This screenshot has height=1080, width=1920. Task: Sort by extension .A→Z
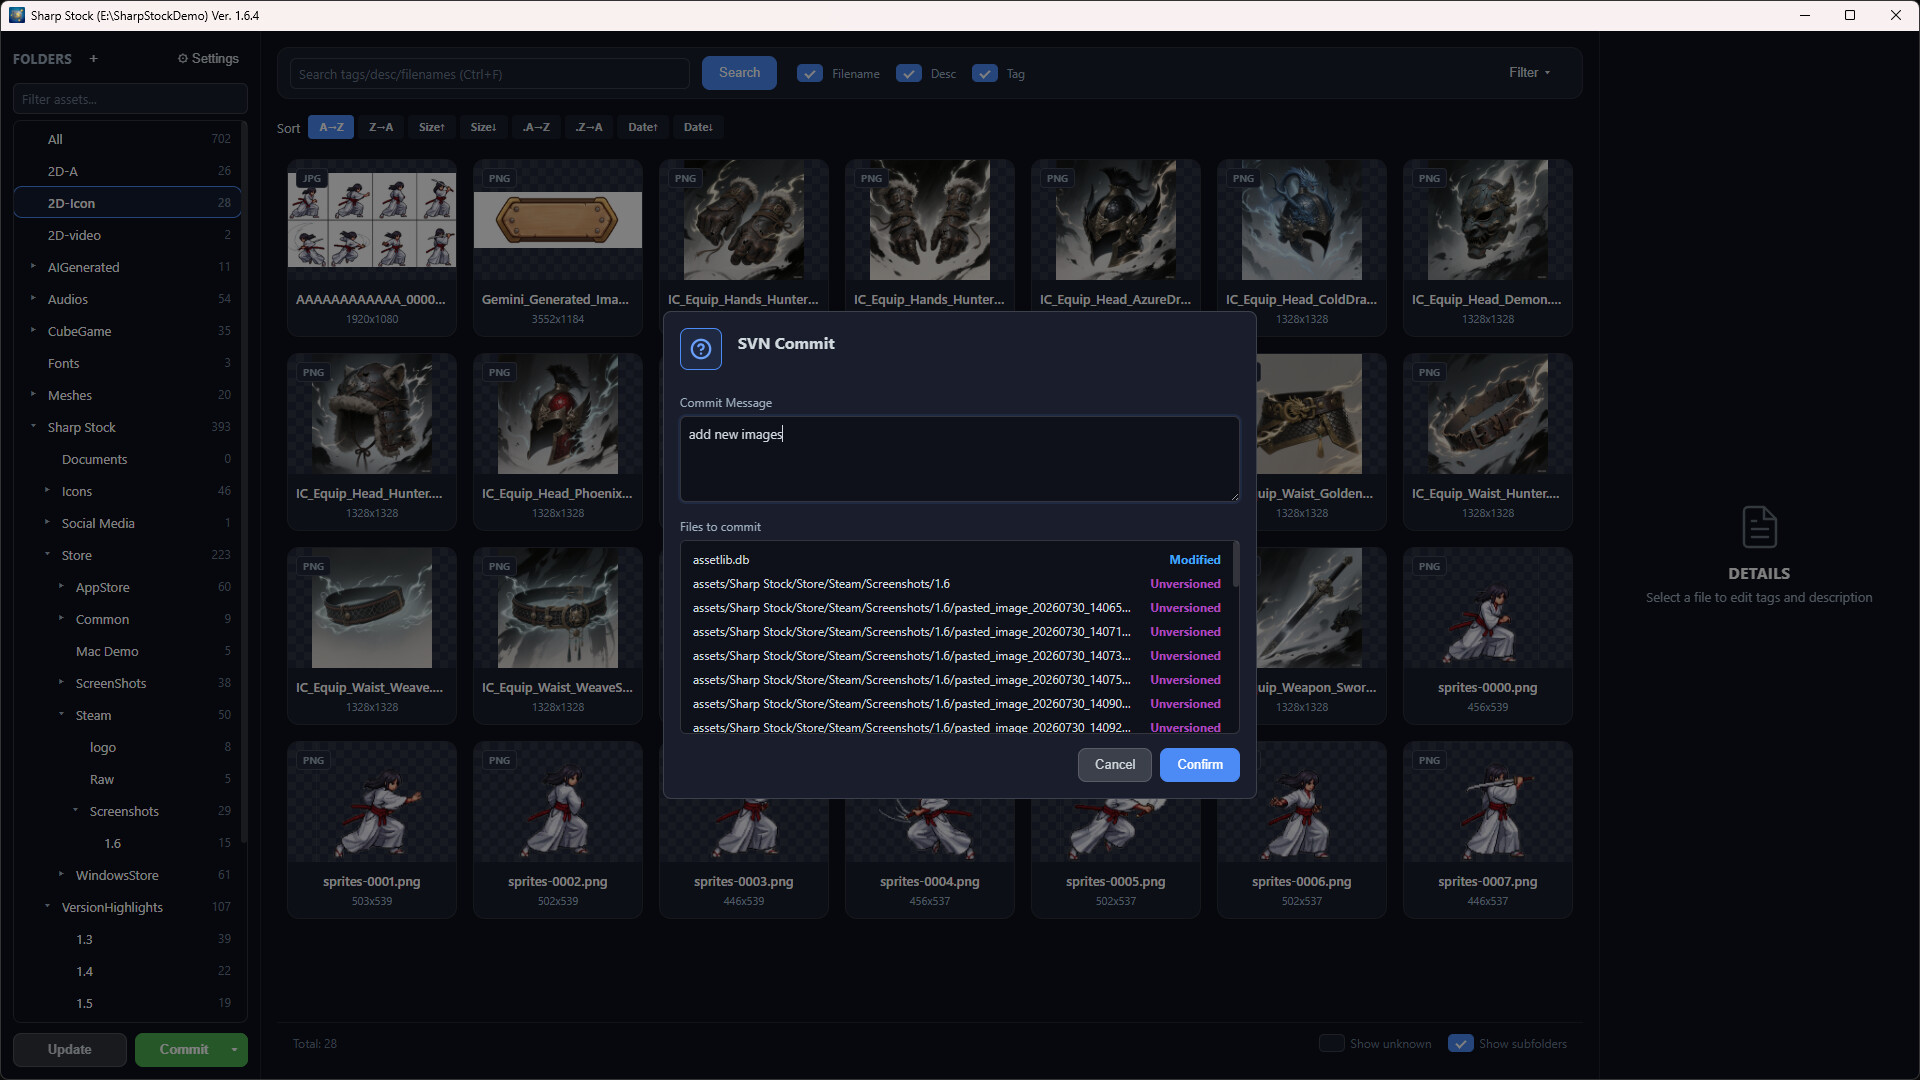[536, 127]
